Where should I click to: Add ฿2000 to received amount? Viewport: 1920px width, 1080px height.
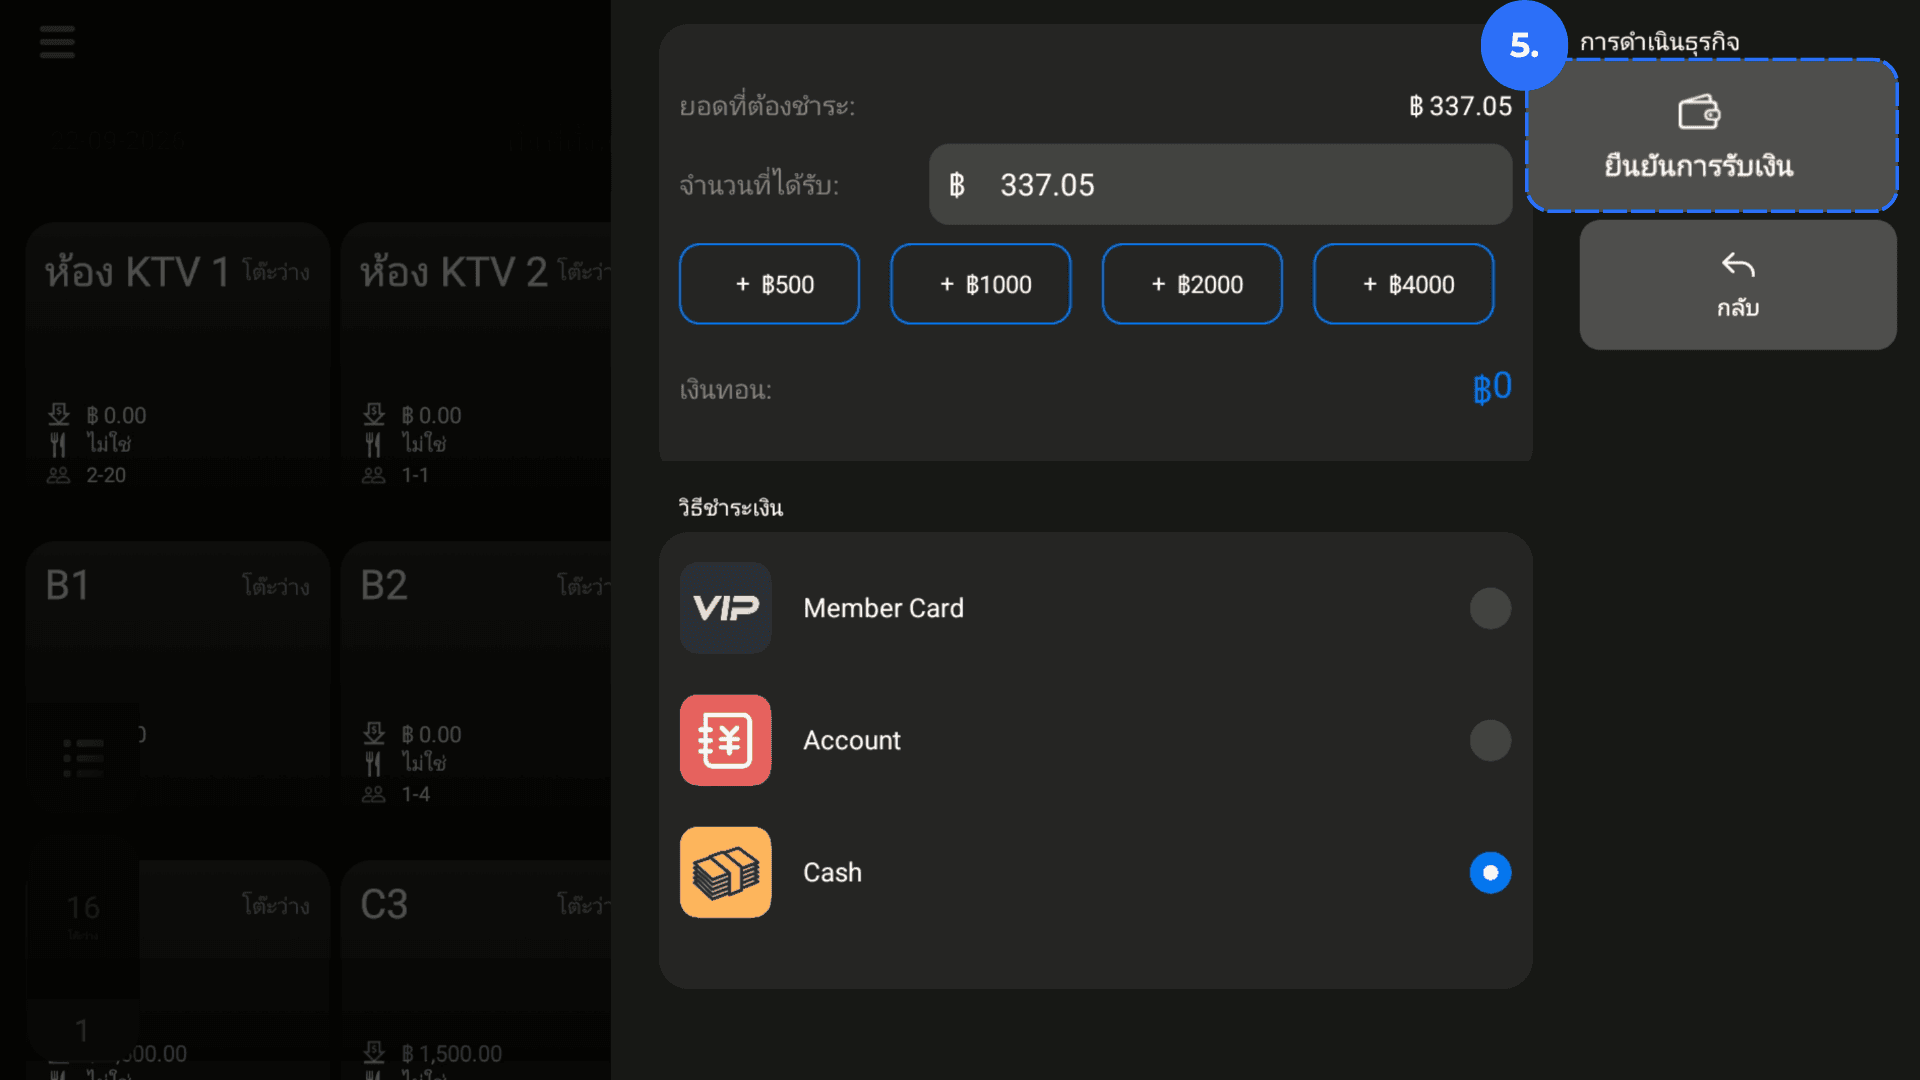click(1192, 284)
